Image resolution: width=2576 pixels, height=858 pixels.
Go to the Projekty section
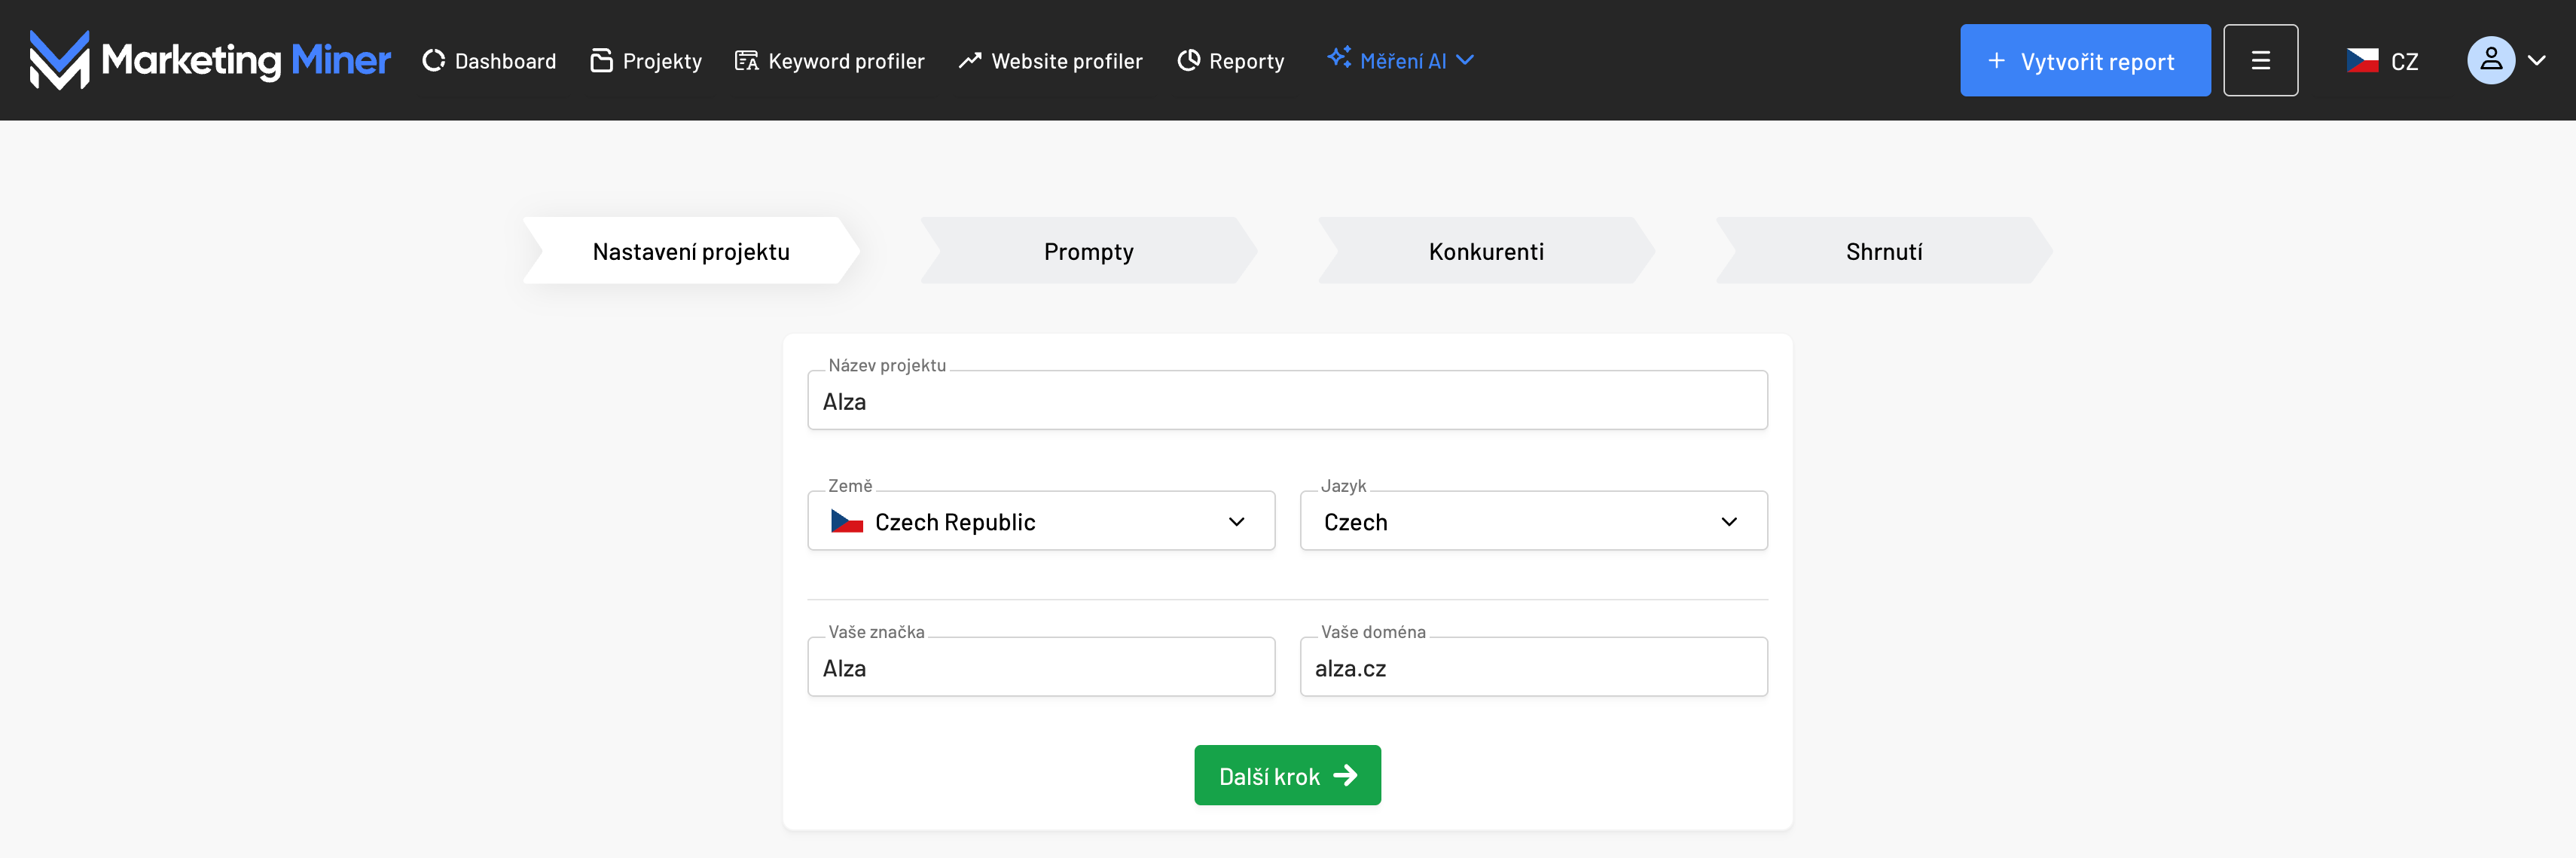click(x=646, y=61)
